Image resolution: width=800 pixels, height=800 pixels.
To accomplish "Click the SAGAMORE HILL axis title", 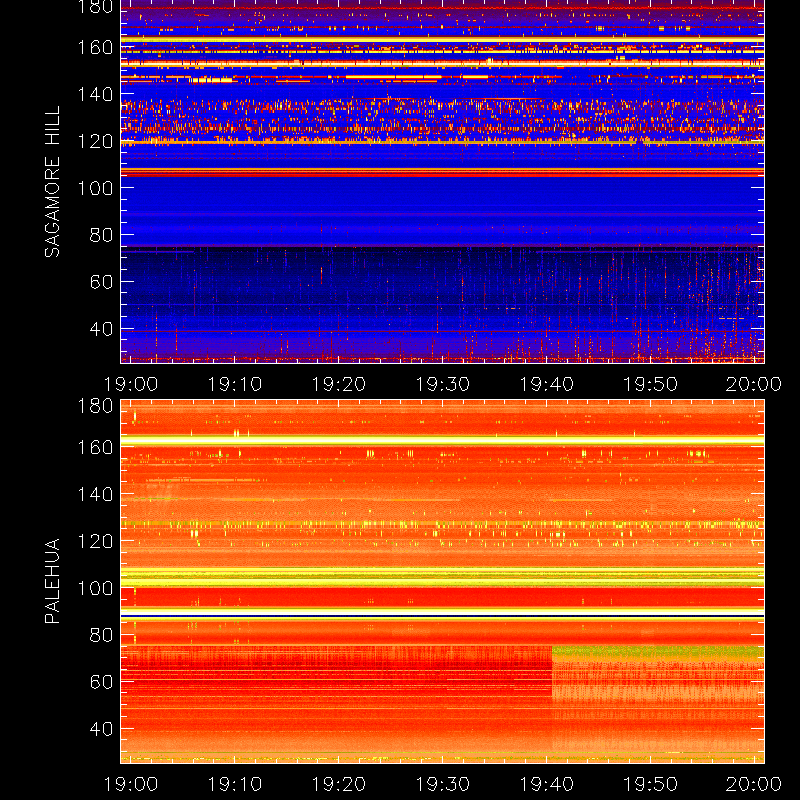I will pyautogui.click(x=52, y=182).
